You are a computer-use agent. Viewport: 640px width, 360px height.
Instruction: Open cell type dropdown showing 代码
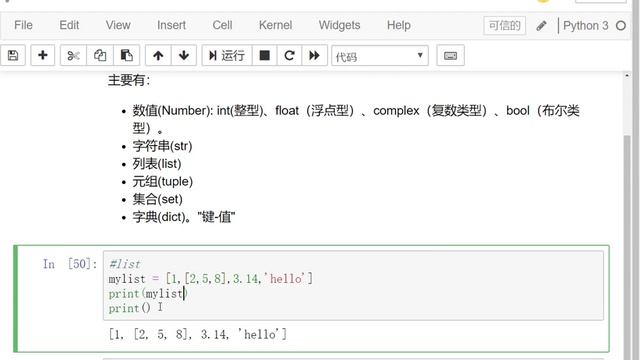click(380, 56)
